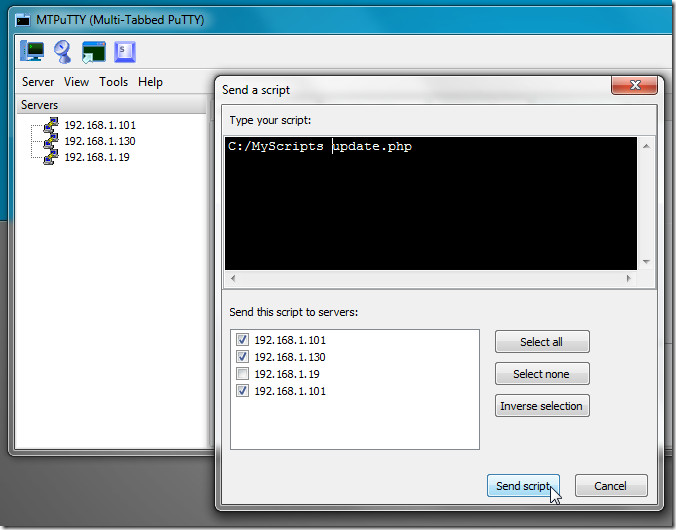Viewport: 676px width, 530px height.
Task: Select 192.168.1.19 in the Servers tree
Action: click(97, 157)
